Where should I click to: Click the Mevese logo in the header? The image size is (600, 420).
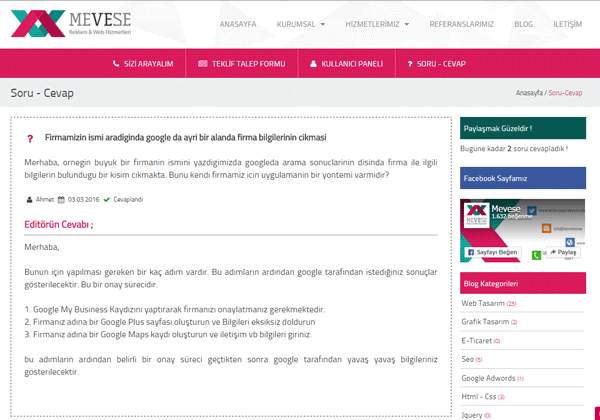point(71,24)
